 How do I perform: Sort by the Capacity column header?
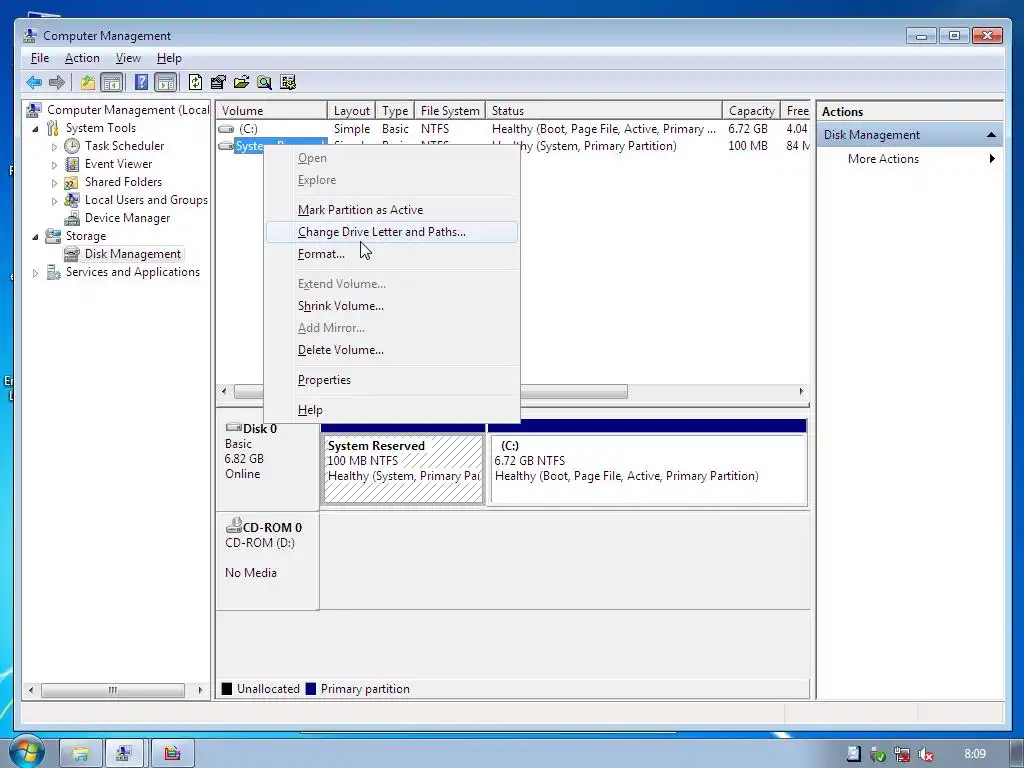pyautogui.click(x=751, y=110)
